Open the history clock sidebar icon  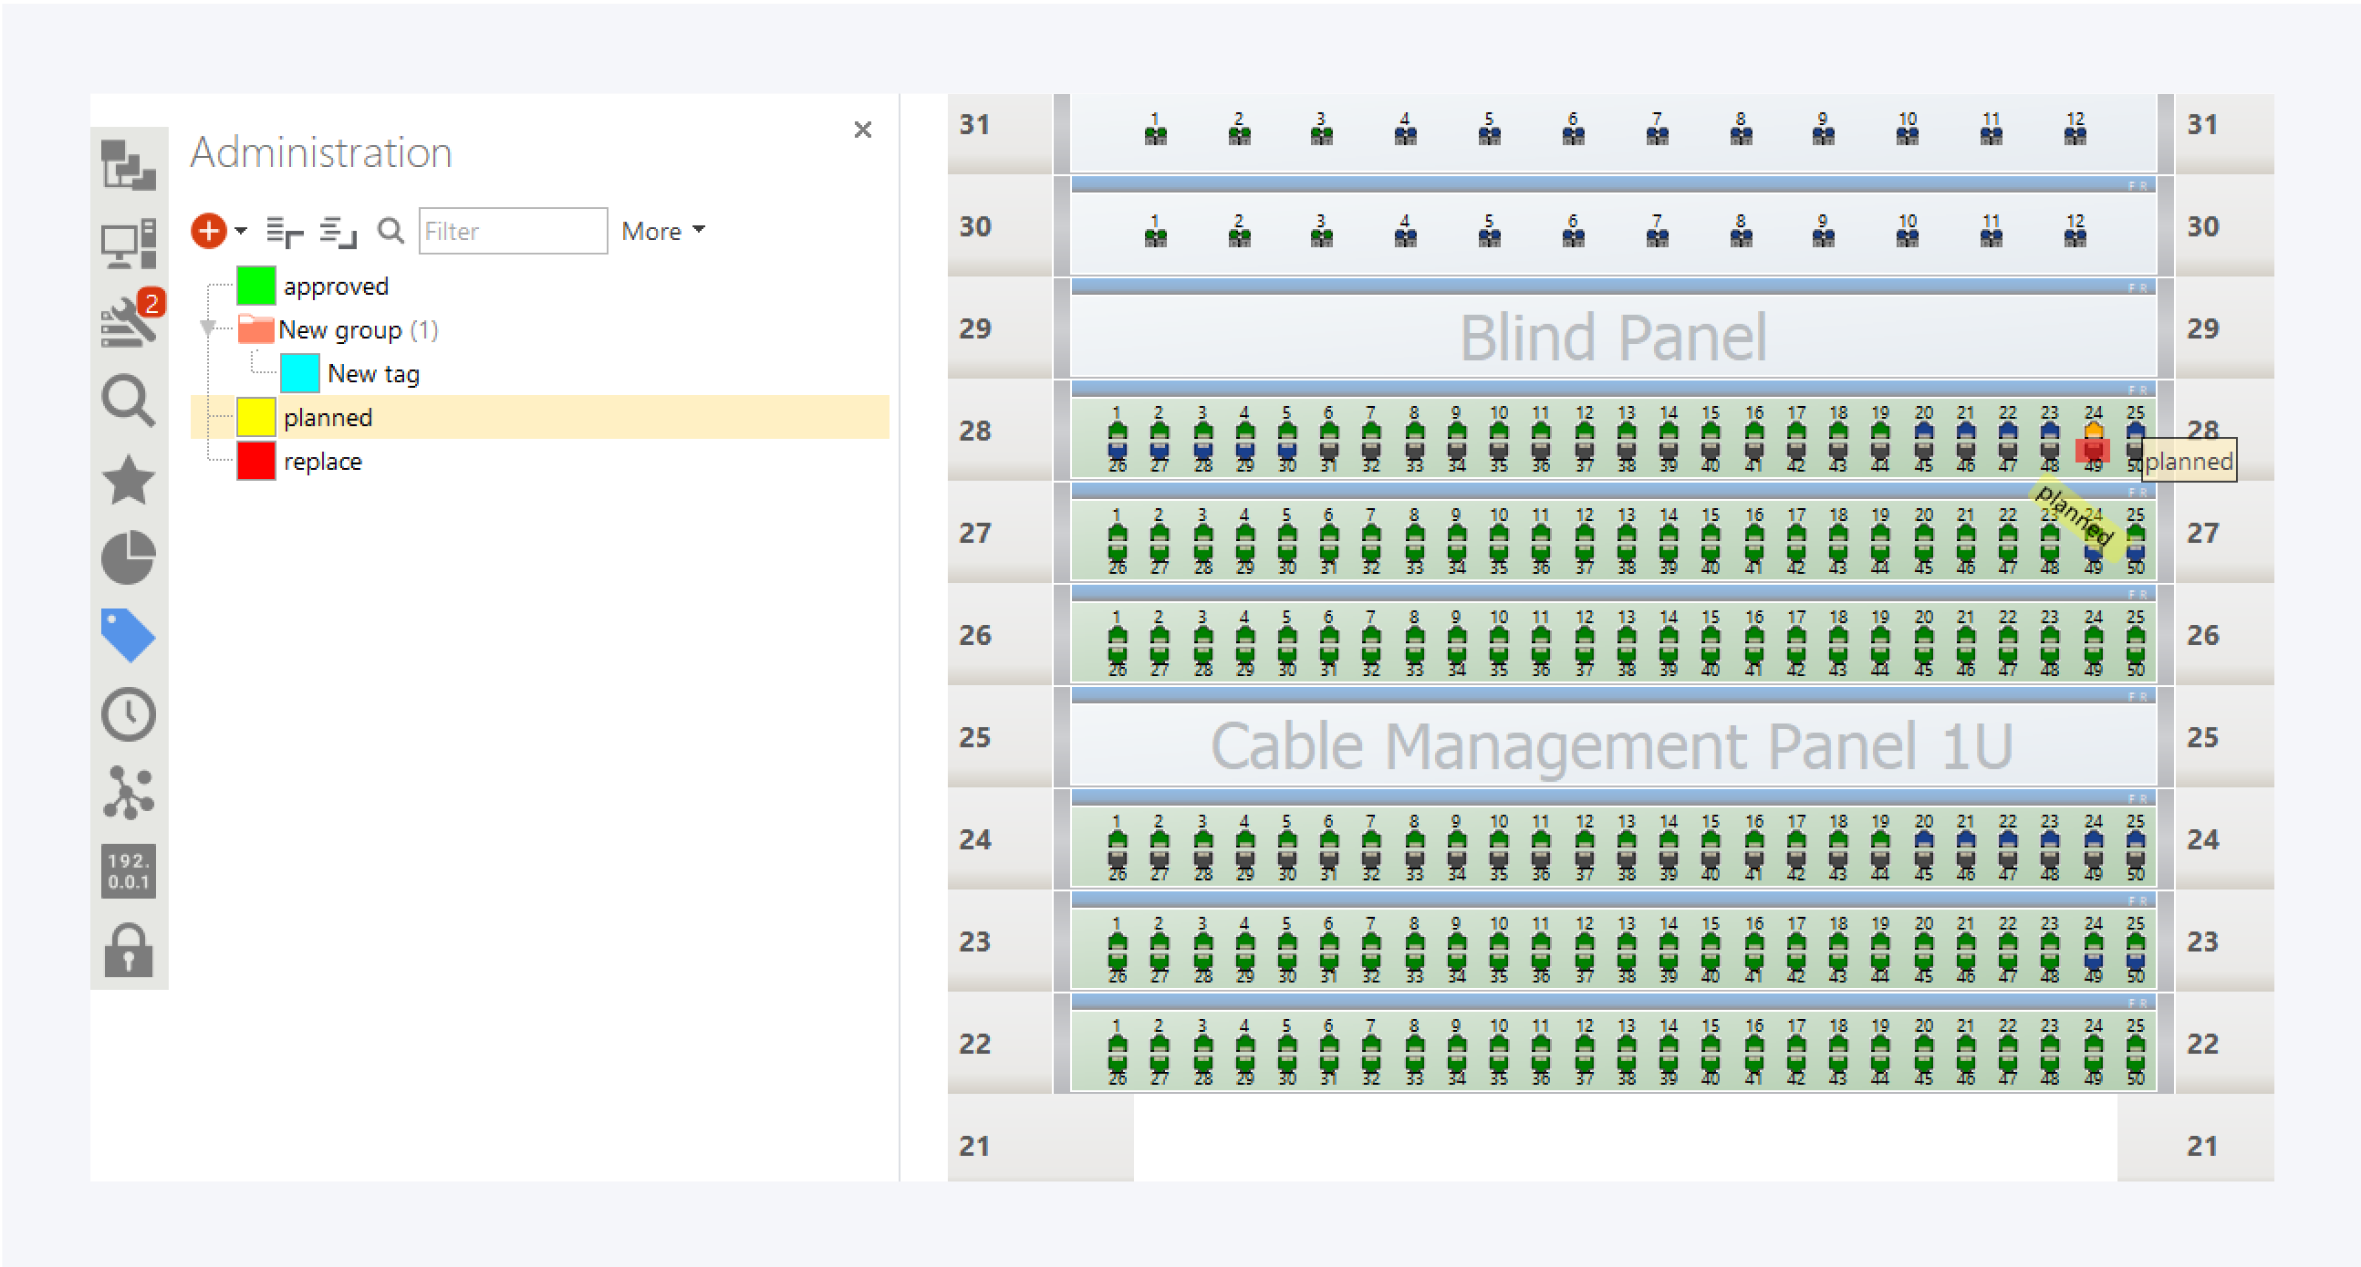click(x=128, y=714)
